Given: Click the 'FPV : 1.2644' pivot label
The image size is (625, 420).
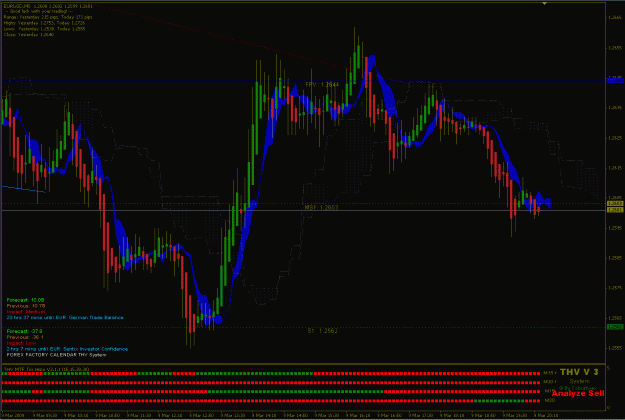Looking at the screenshot, I should pyautogui.click(x=322, y=85).
